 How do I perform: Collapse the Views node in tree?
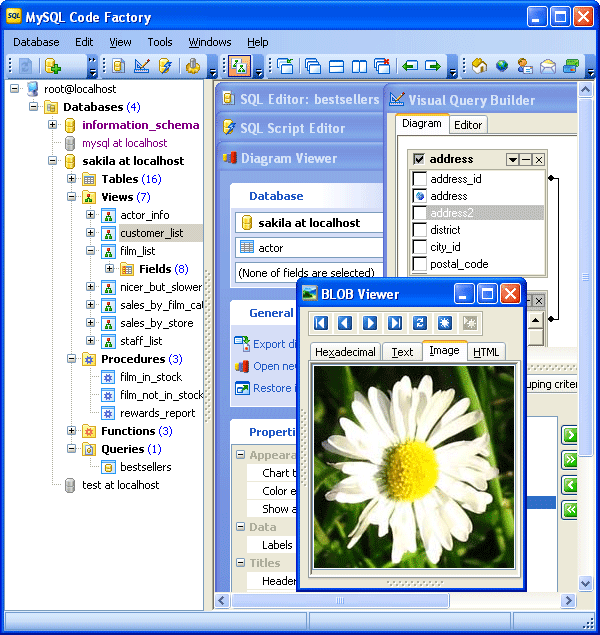72,197
